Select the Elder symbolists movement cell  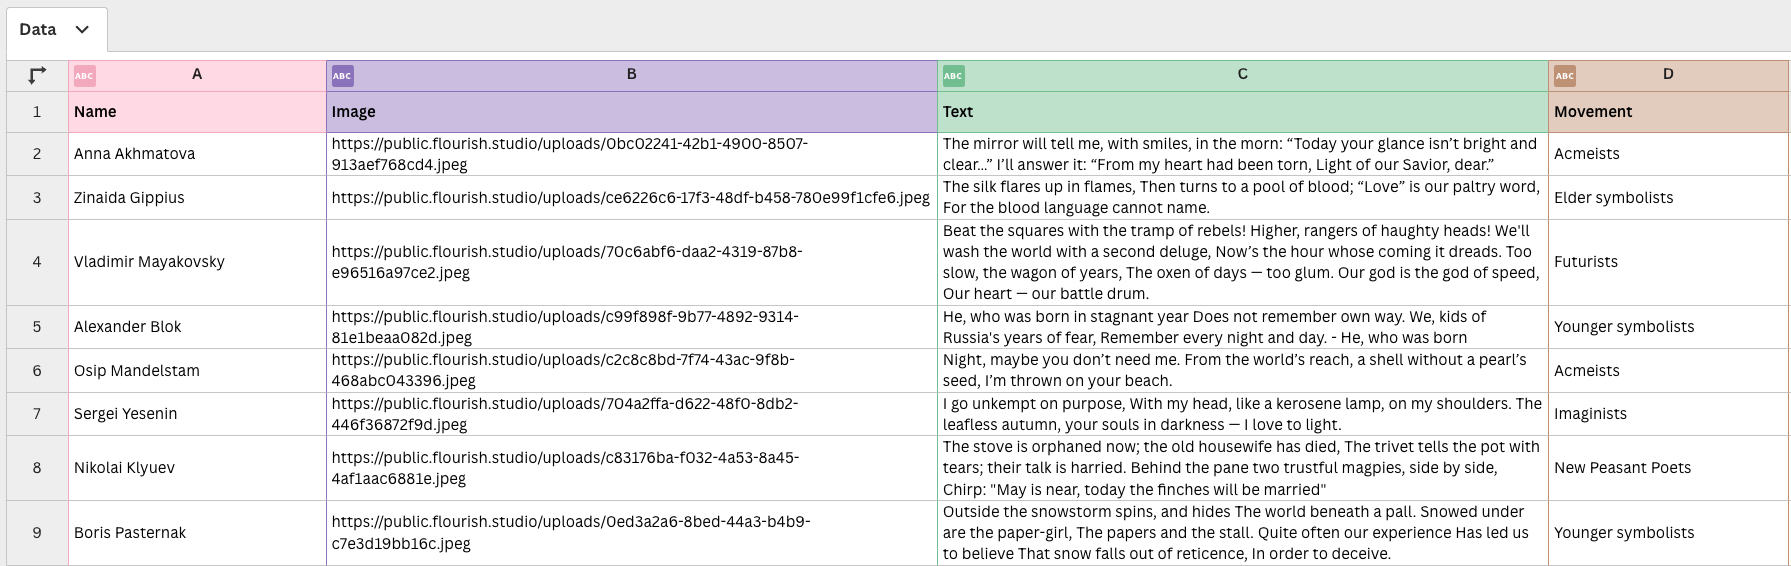point(1668,198)
